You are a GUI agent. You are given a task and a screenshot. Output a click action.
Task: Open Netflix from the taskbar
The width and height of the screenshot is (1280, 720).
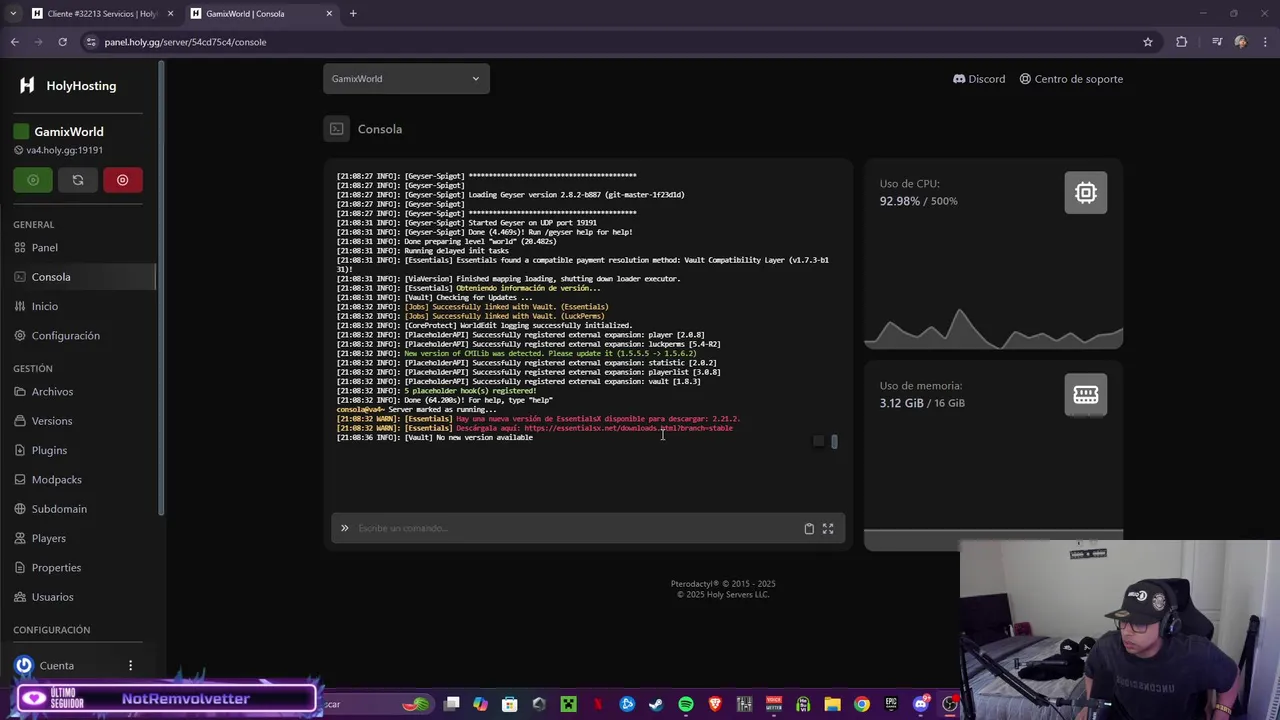[598, 704]
